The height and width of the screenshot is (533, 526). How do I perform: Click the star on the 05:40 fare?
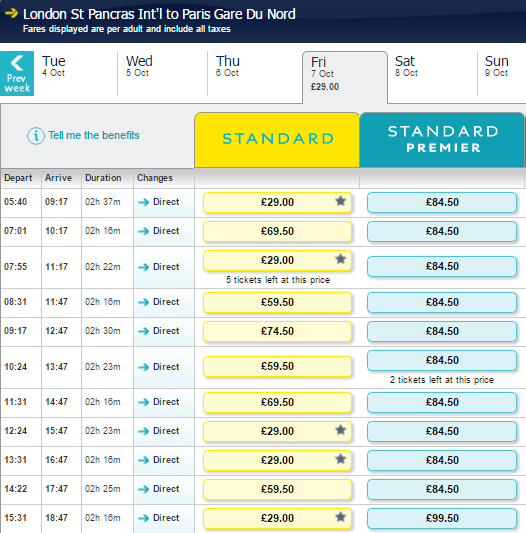[340, 201]
